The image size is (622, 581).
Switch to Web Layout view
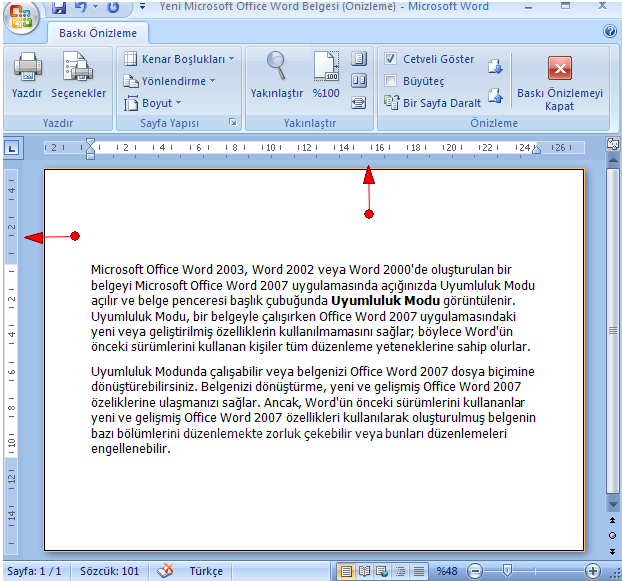(382, 571)
